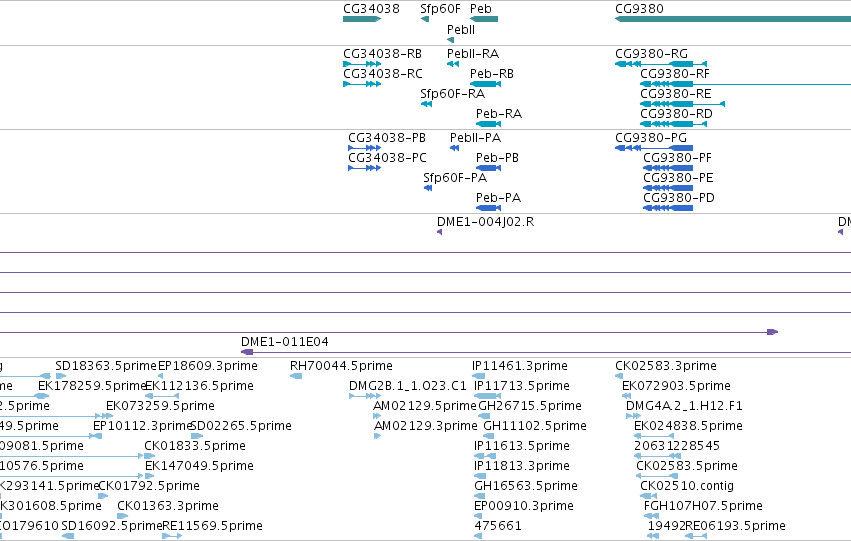Select the CG9380 gene track
The height and width of the screenshot is (541, 851).
point(733,19)
